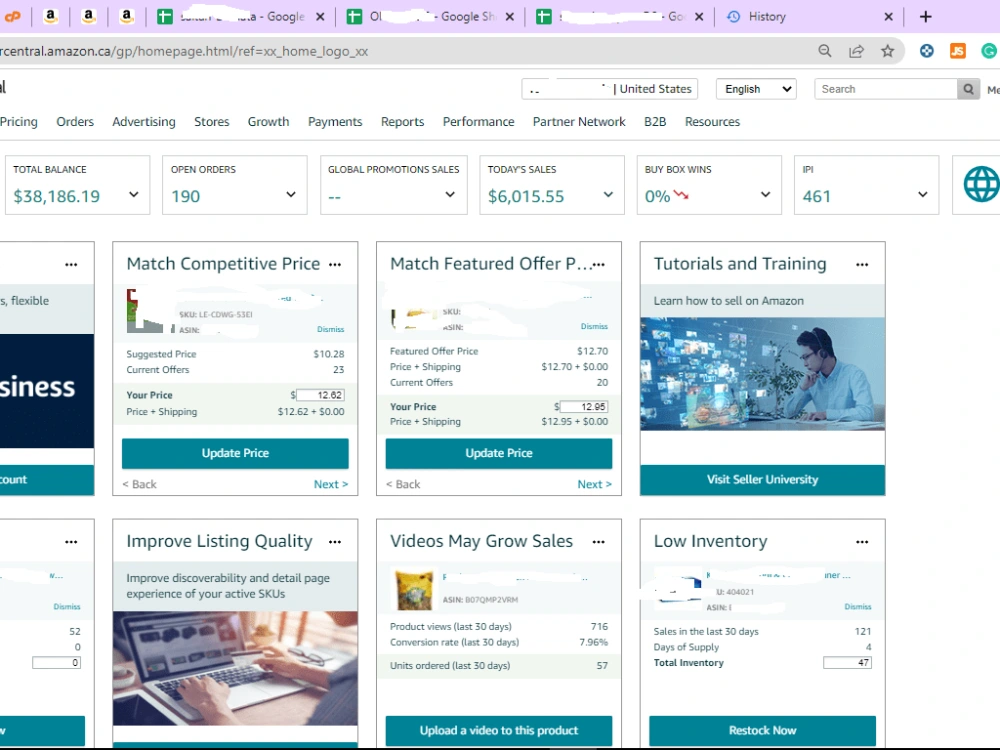Click the Your Price field showing 12.95

point(584,407)
